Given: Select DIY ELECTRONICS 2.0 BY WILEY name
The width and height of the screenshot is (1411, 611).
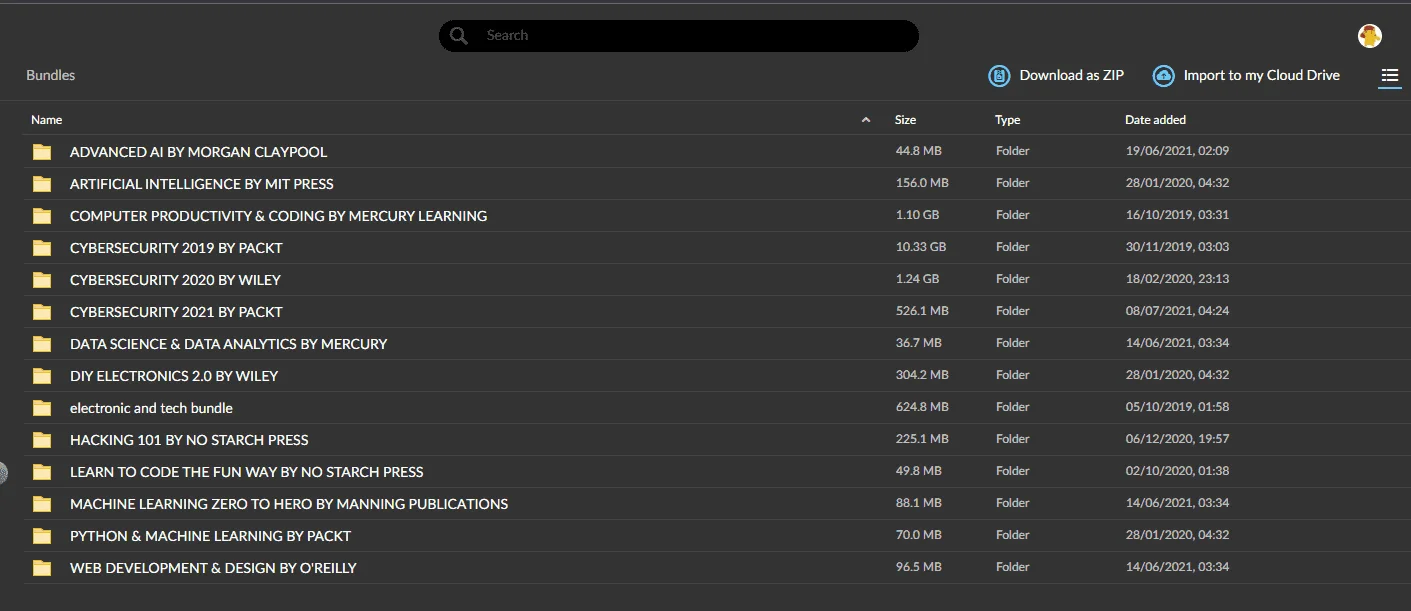Looking at the screenshot, I should pos(174,376).
